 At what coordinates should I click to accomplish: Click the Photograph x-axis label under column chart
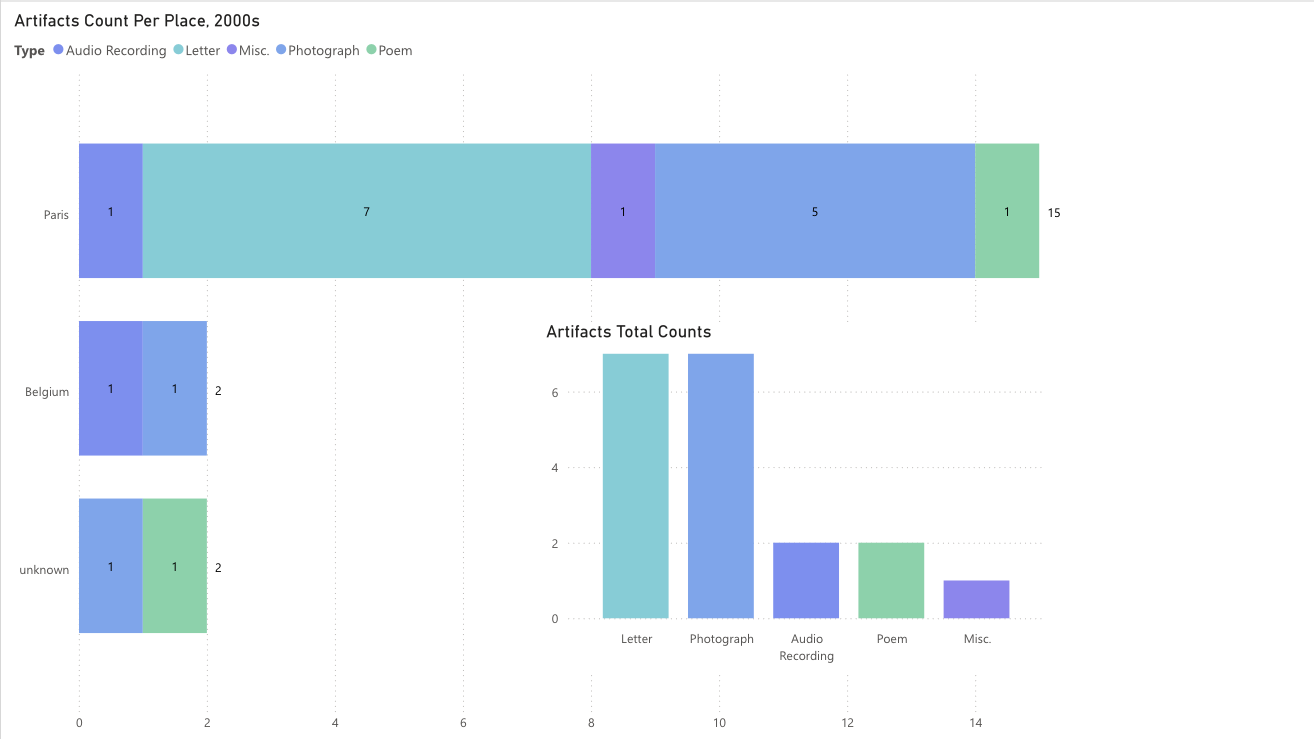721,639
